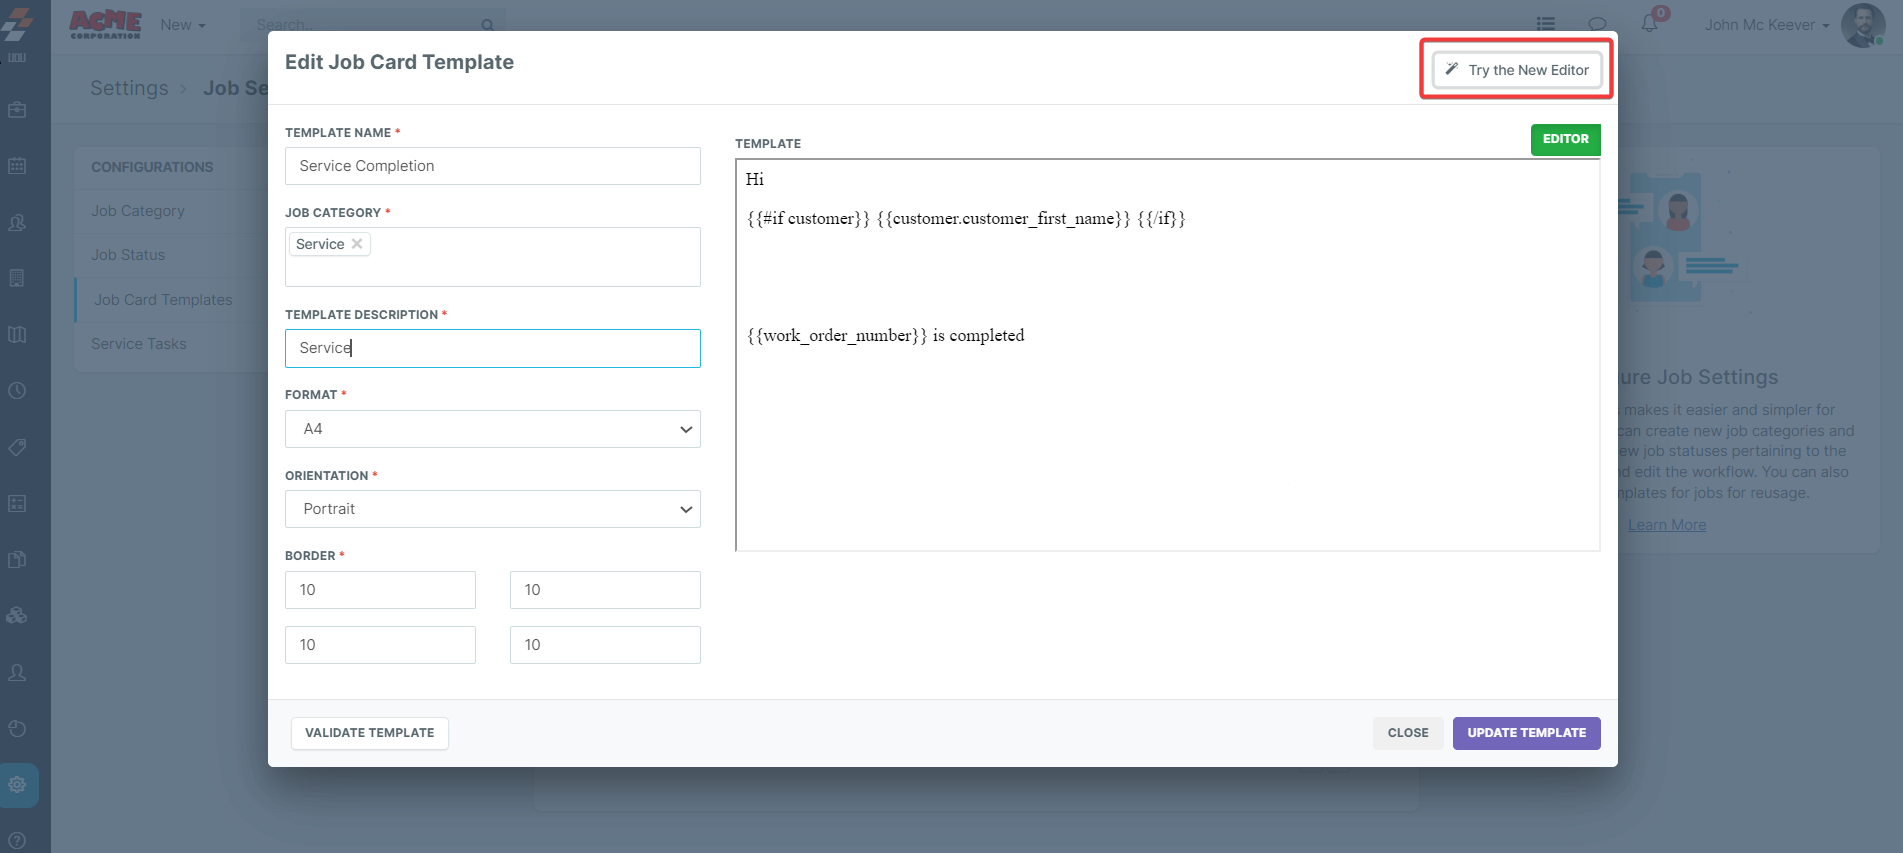Select Job Status in configurations list
This screenshot has width=1903, height=853.
point(128,255)
